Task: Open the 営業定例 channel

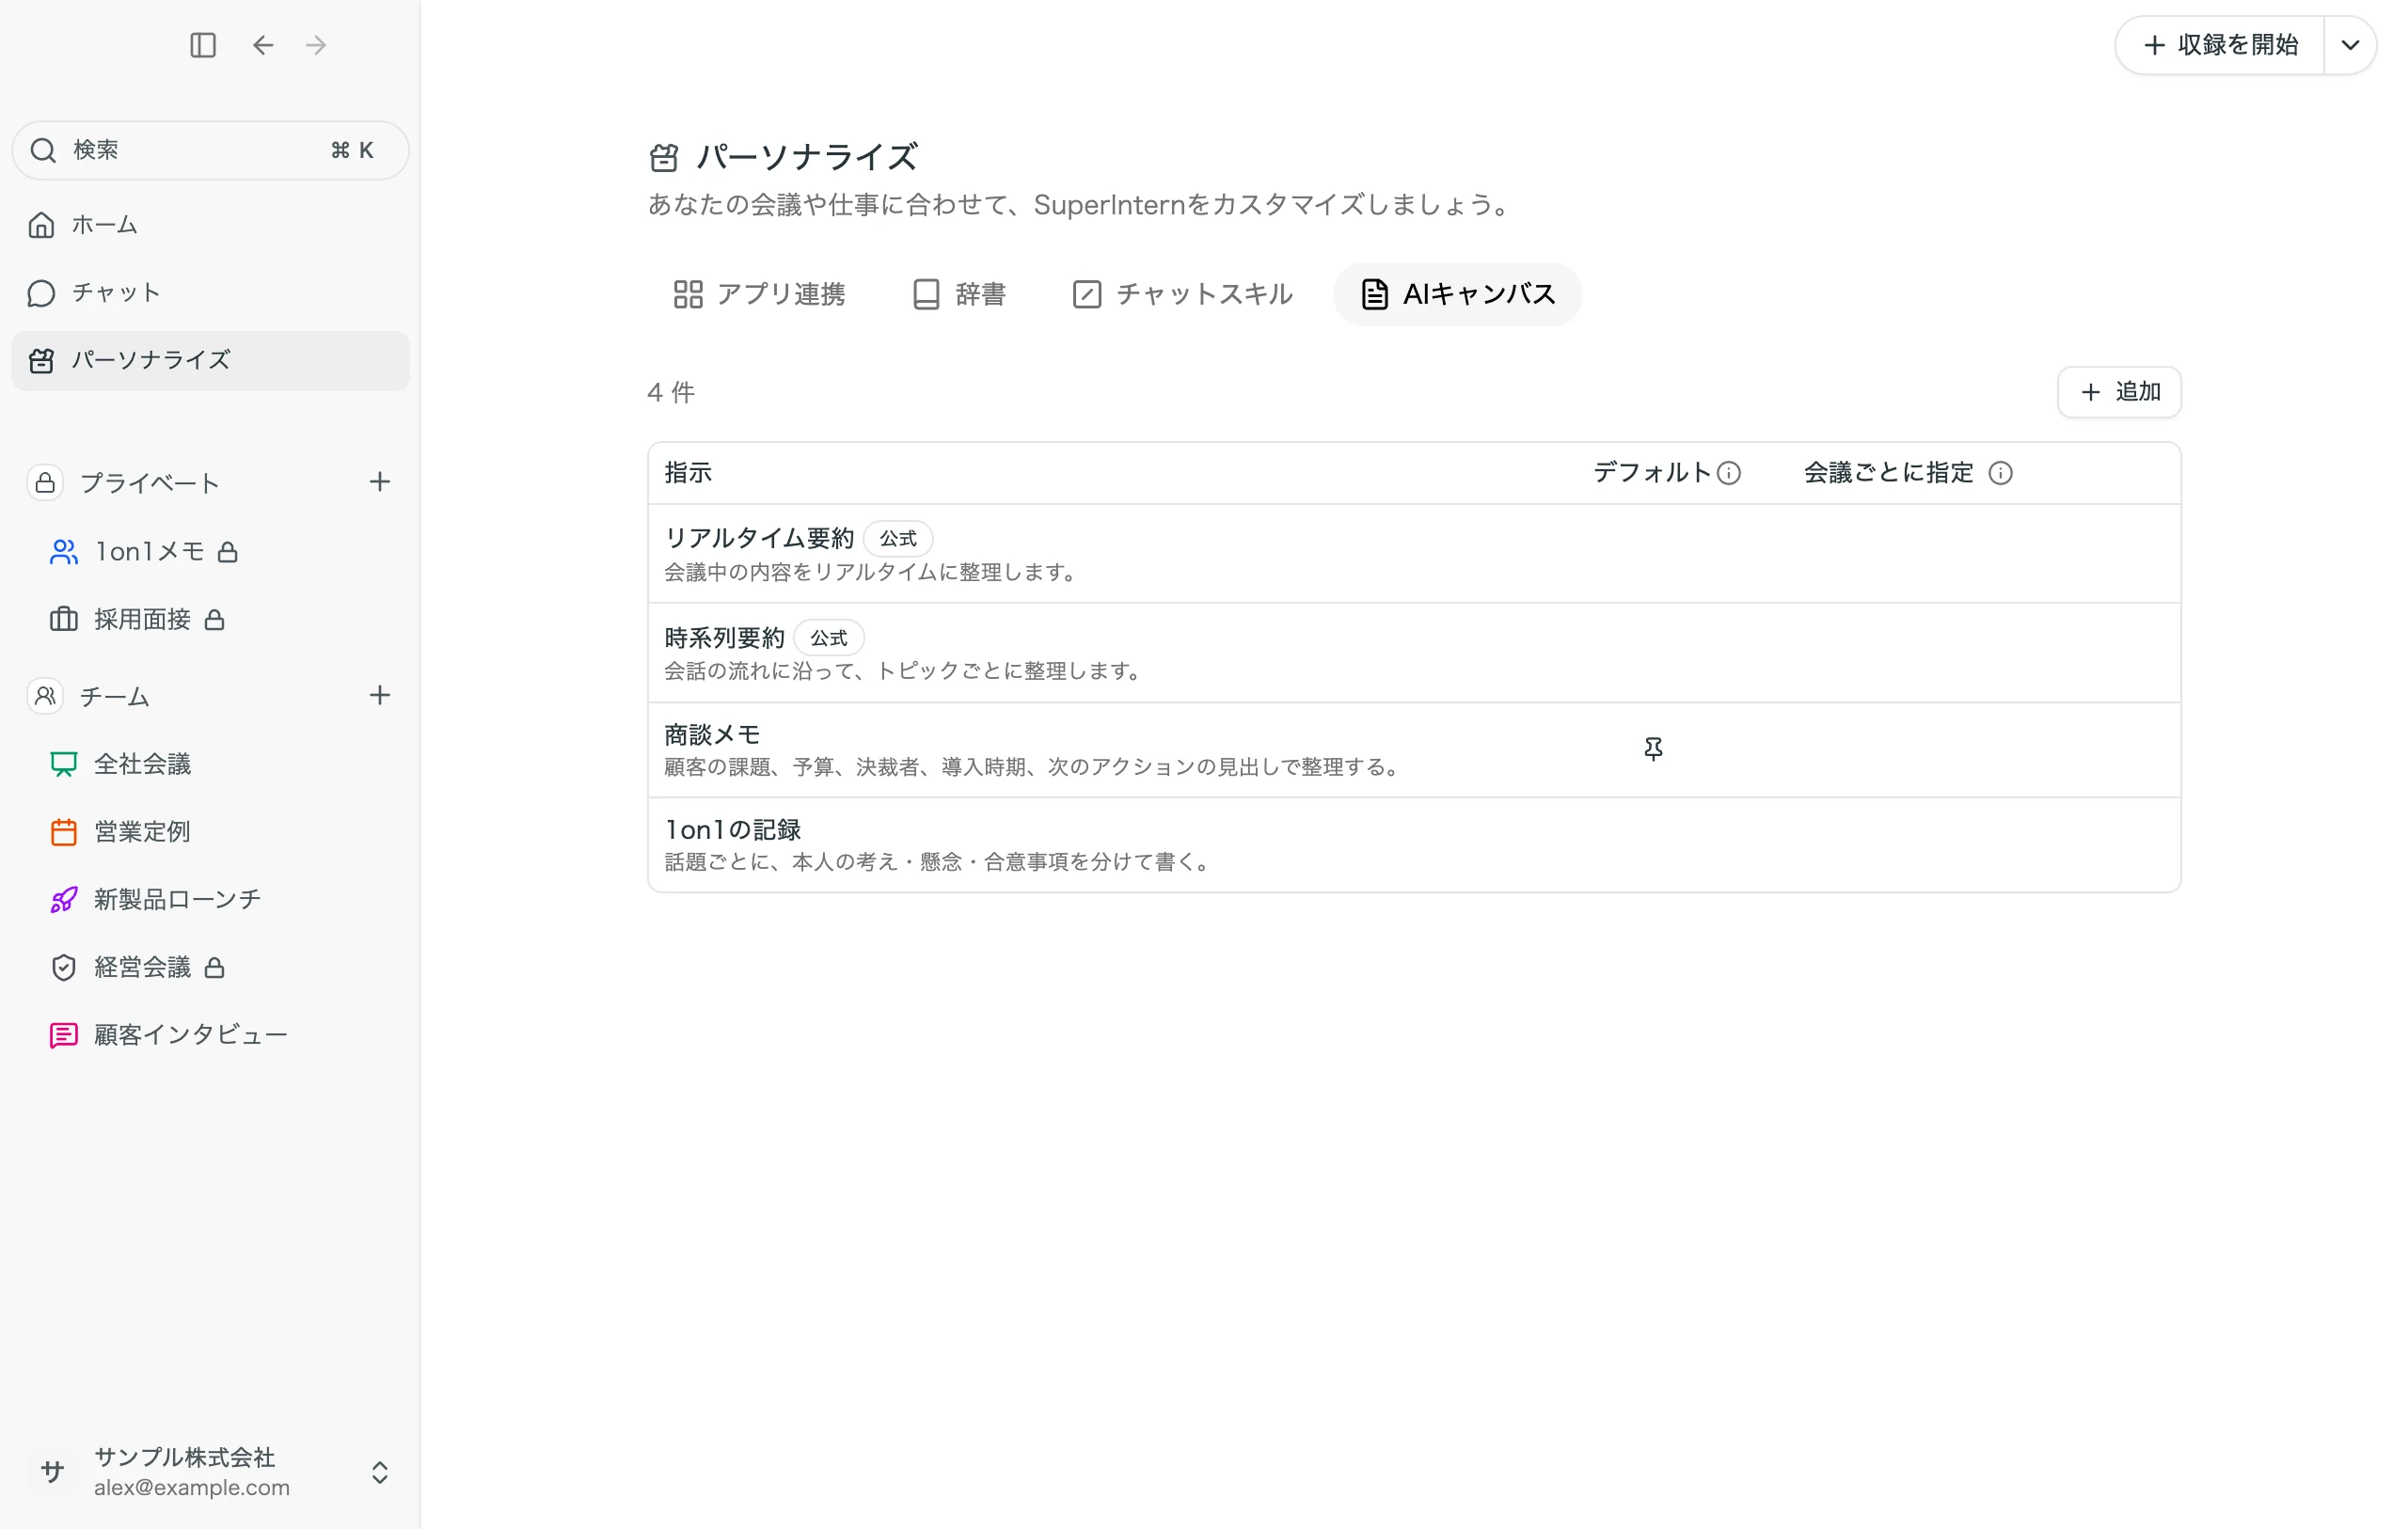Action: click(210, 832)
